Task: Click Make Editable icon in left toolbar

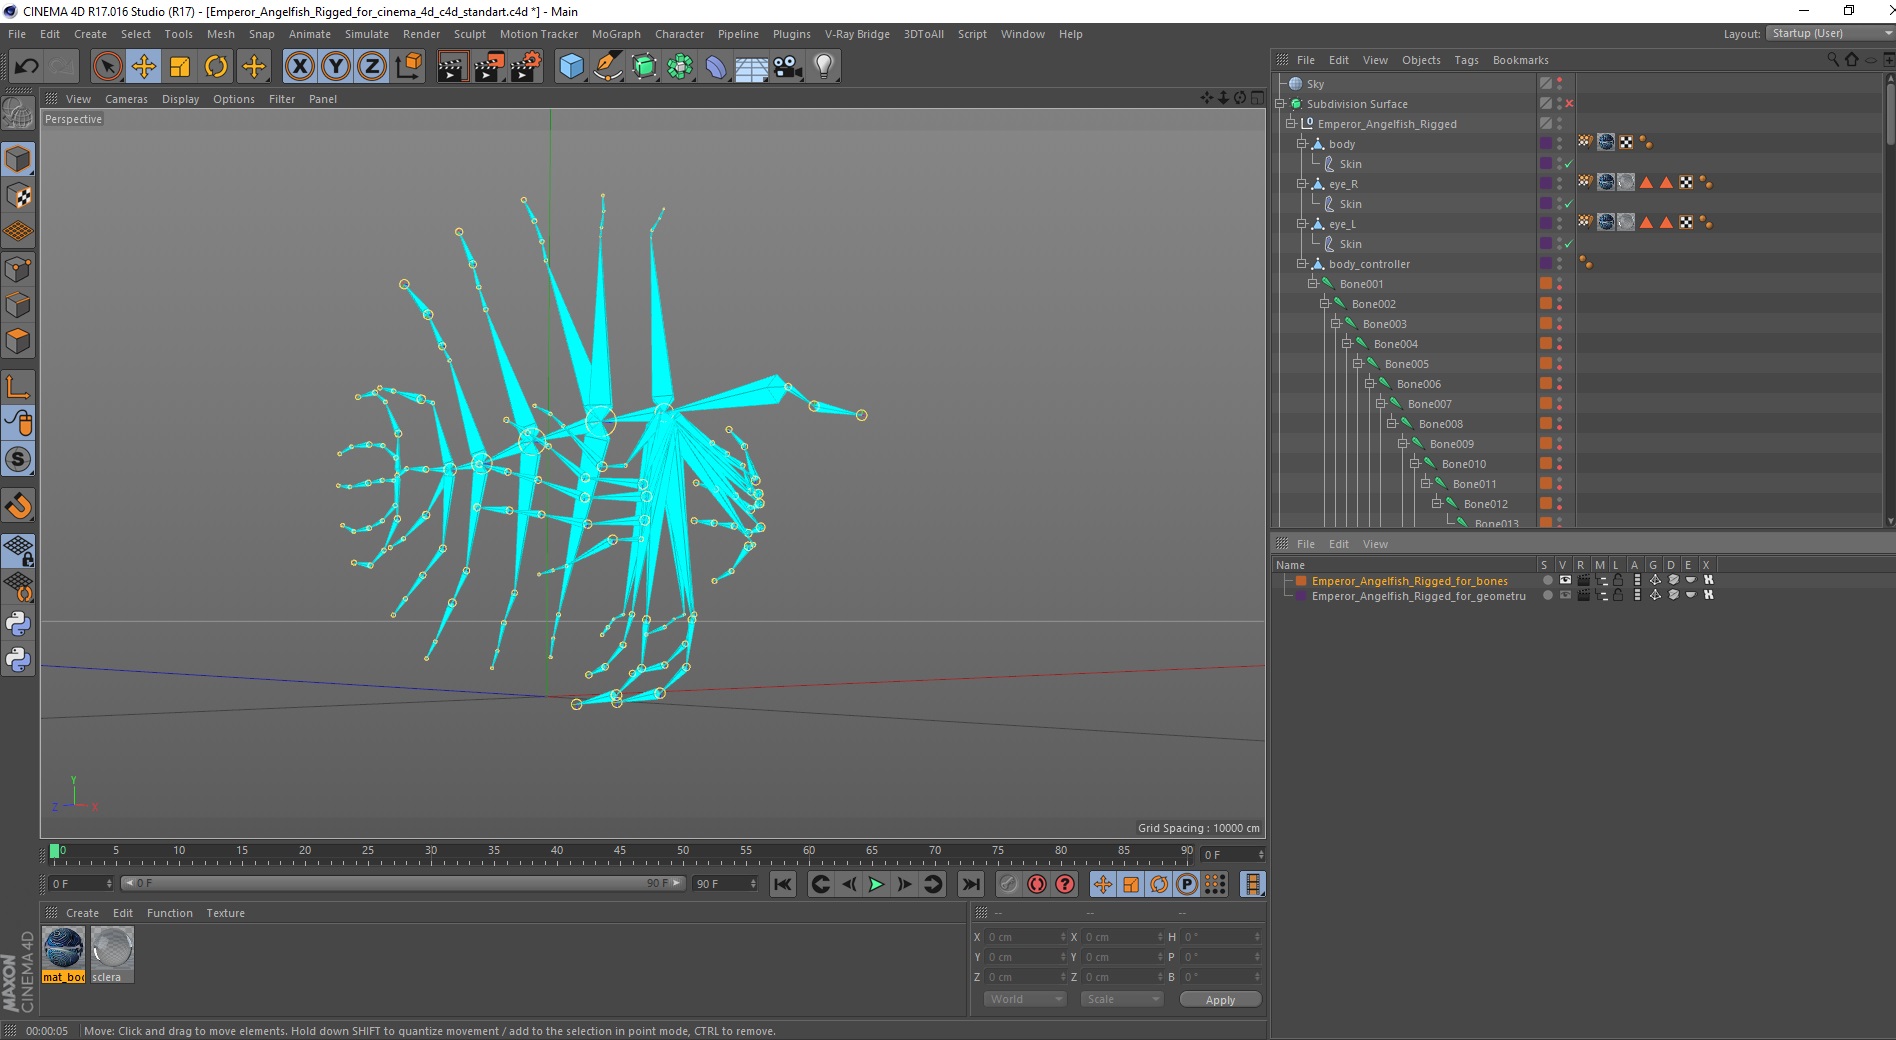Action: 18,114
